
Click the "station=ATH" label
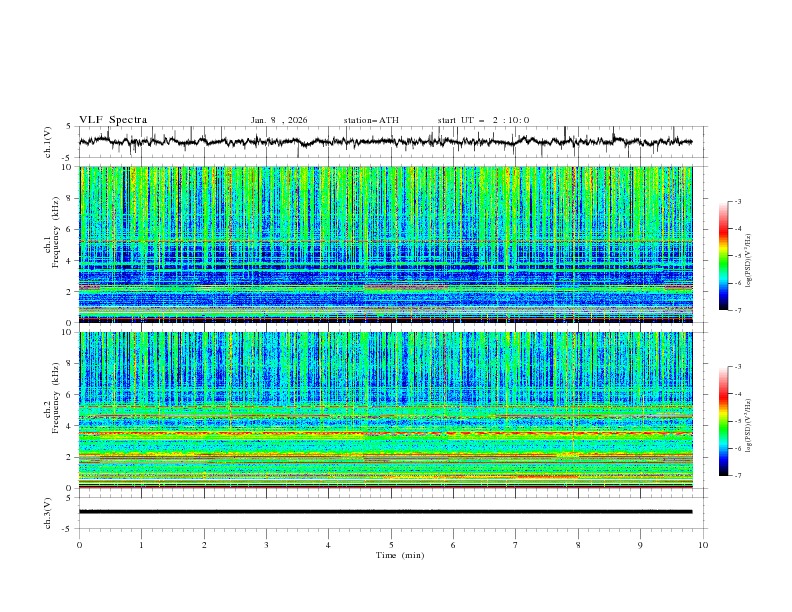(x=371, y=120)
